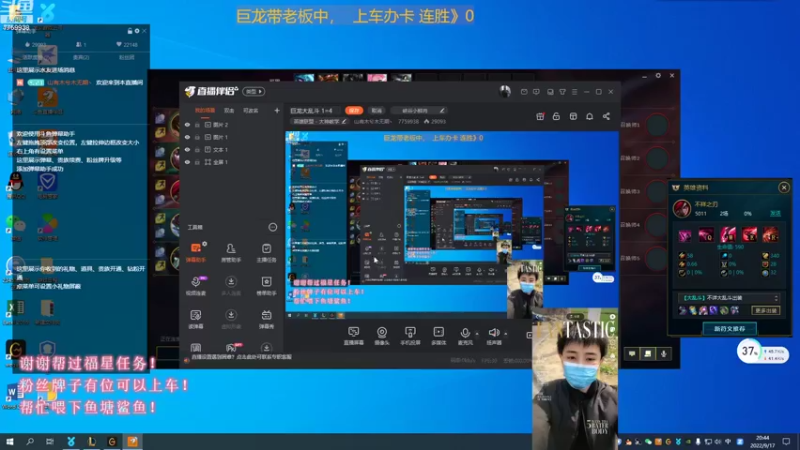Click the gear icon in danmu assistant panel
This screenshot has height=450, width=800.
point(137,31)
